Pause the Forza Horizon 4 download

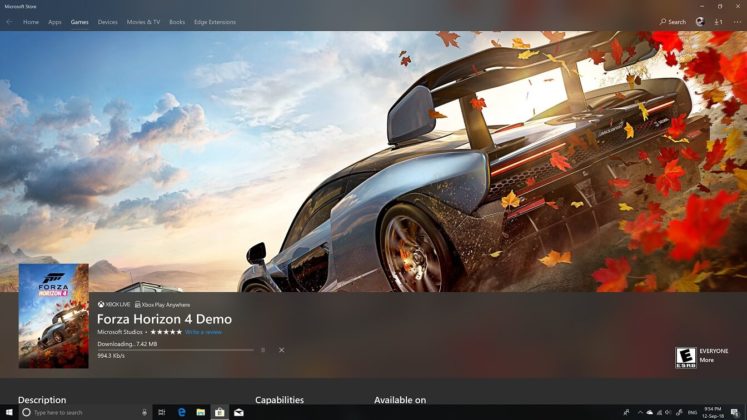coord(263,350)
